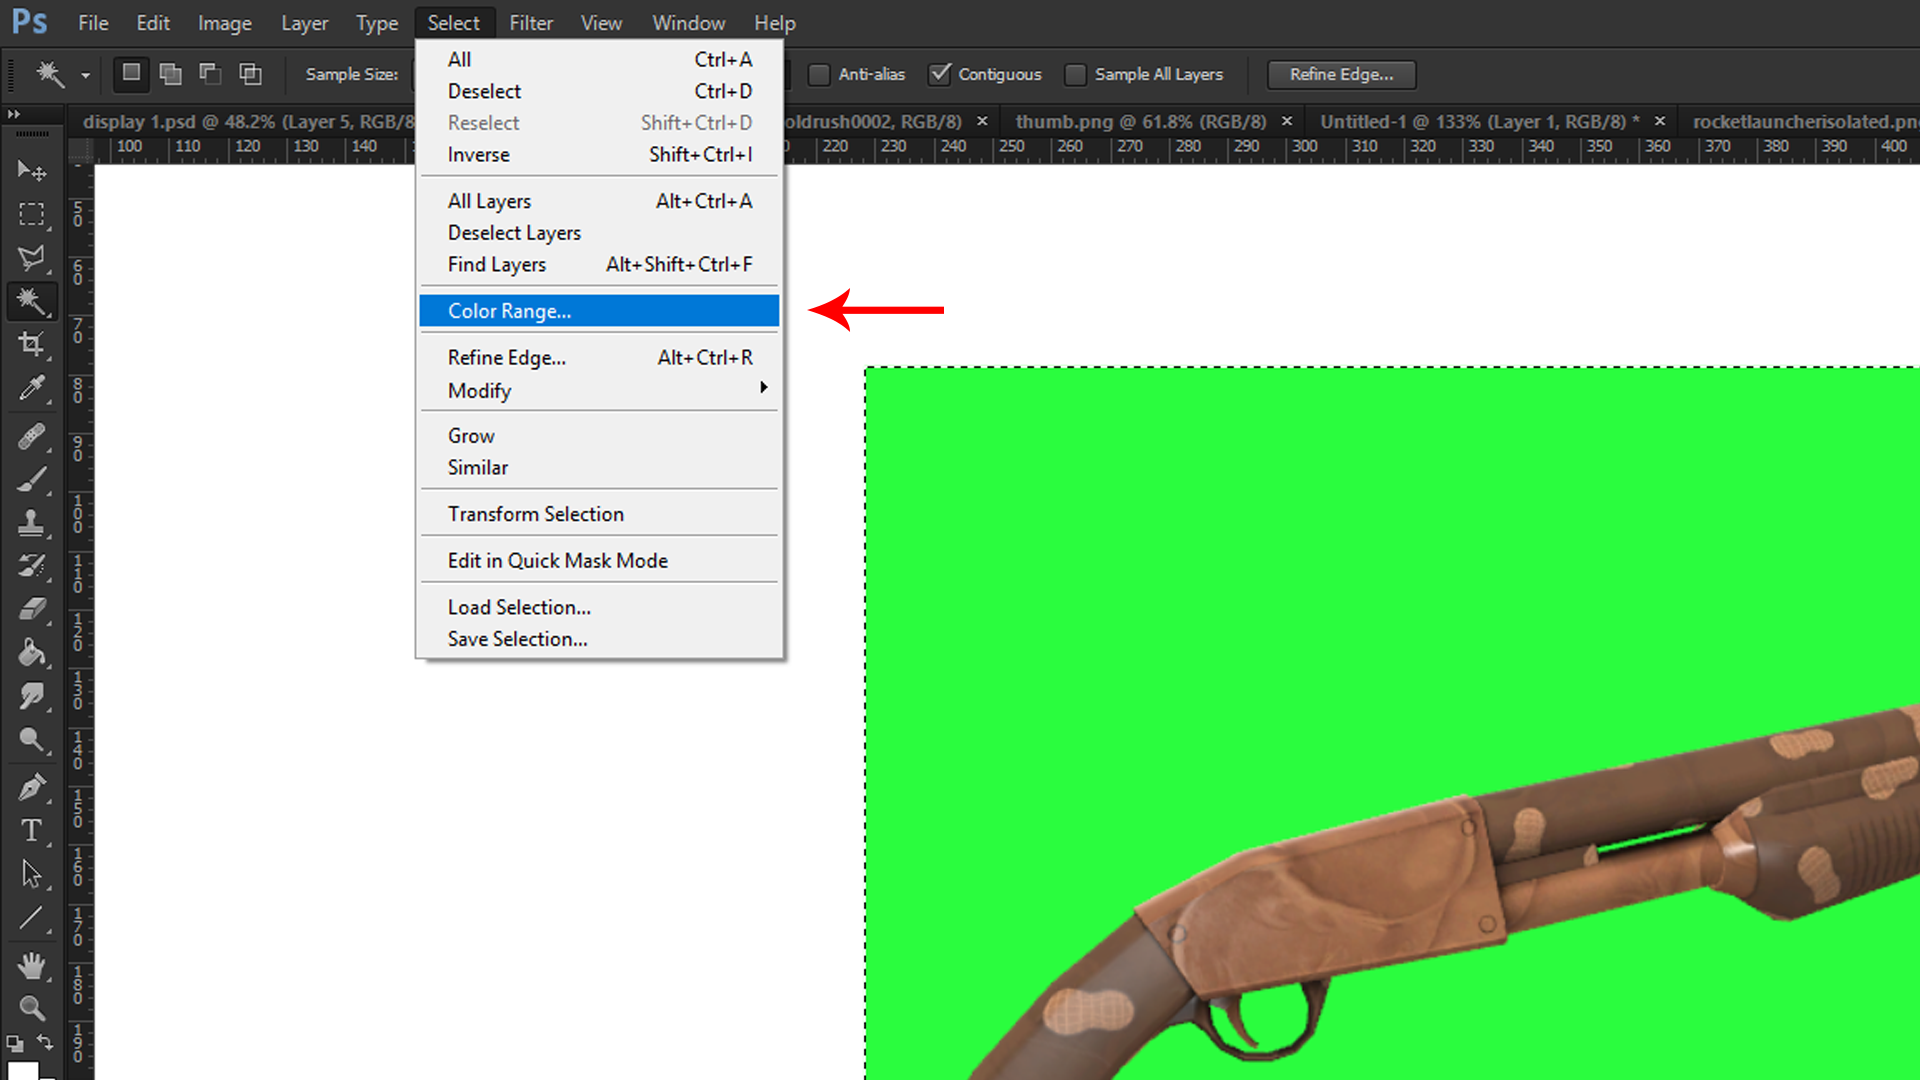Select the Eraser tool

click(x=32, y=609)
